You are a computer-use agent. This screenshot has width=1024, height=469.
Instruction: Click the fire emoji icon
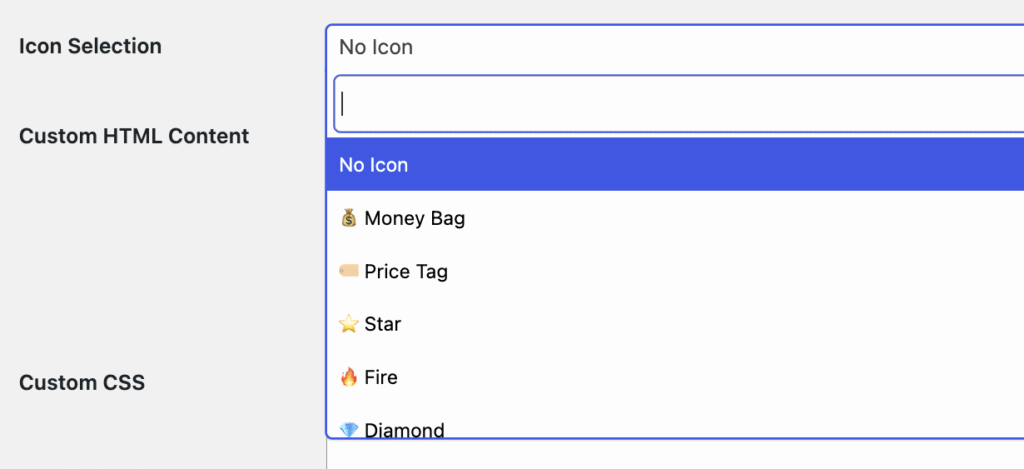(x=349, y=377)
